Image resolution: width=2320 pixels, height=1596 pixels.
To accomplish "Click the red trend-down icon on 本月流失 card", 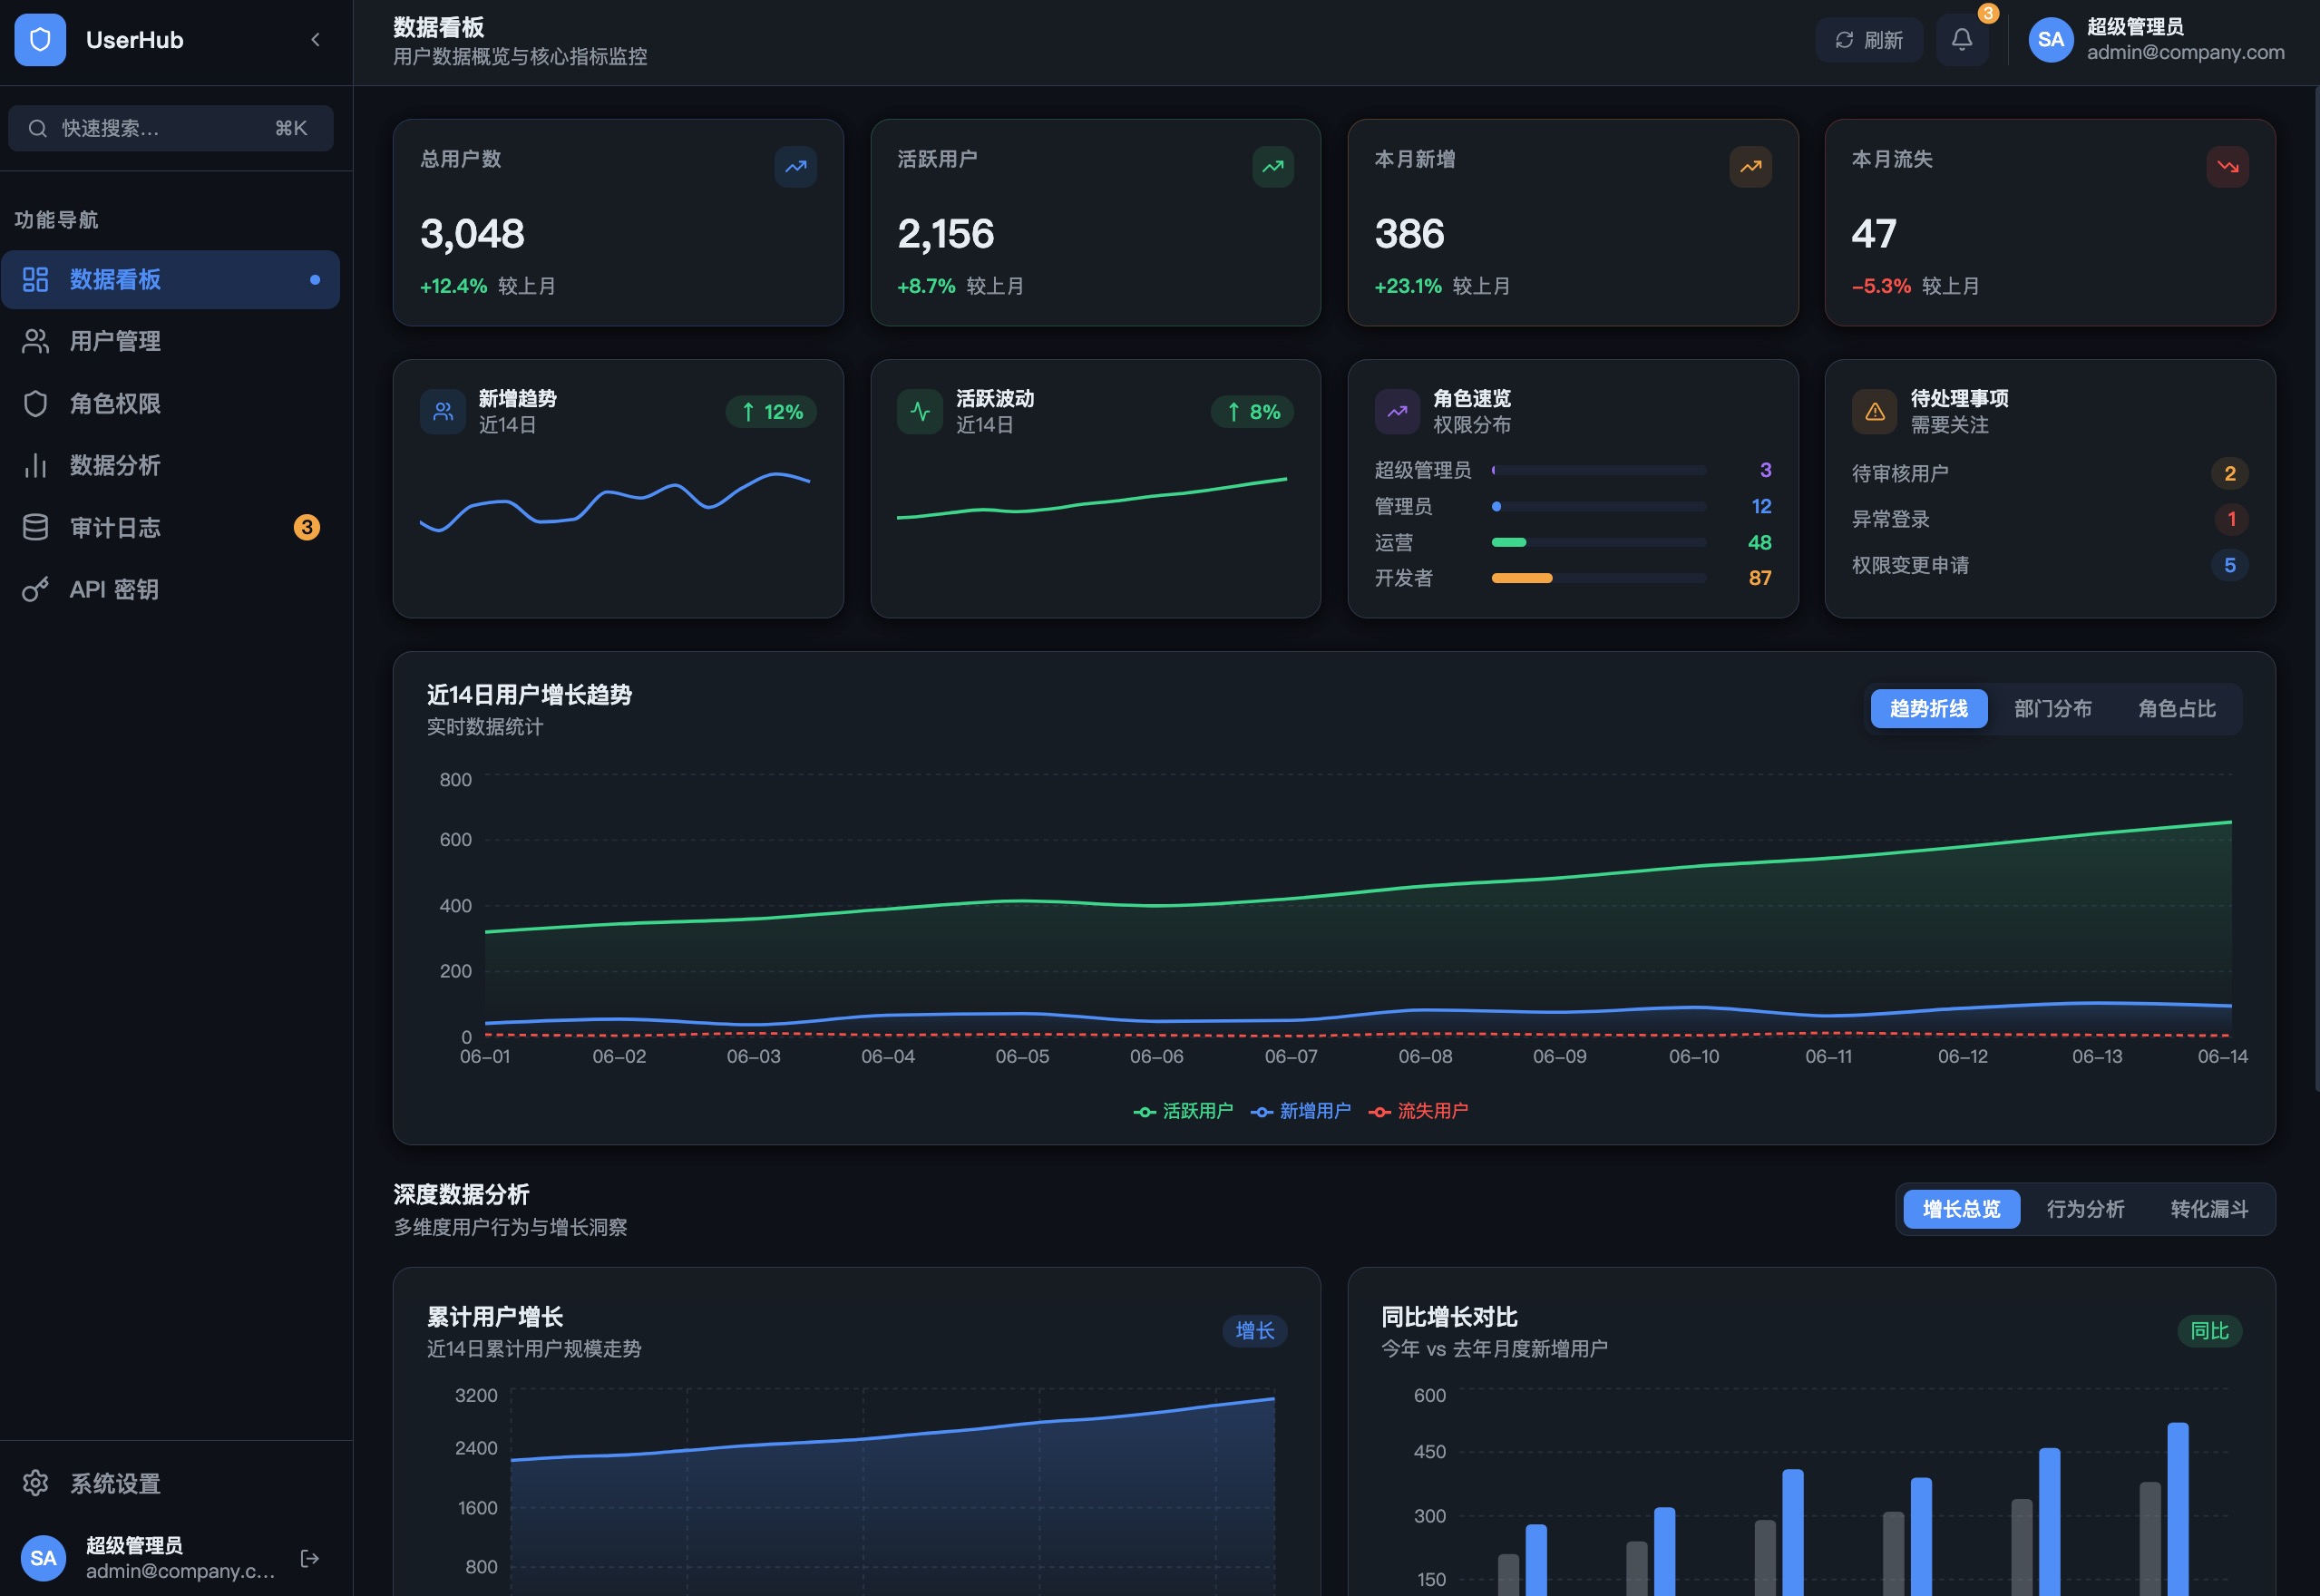I will pos(2228,167).
